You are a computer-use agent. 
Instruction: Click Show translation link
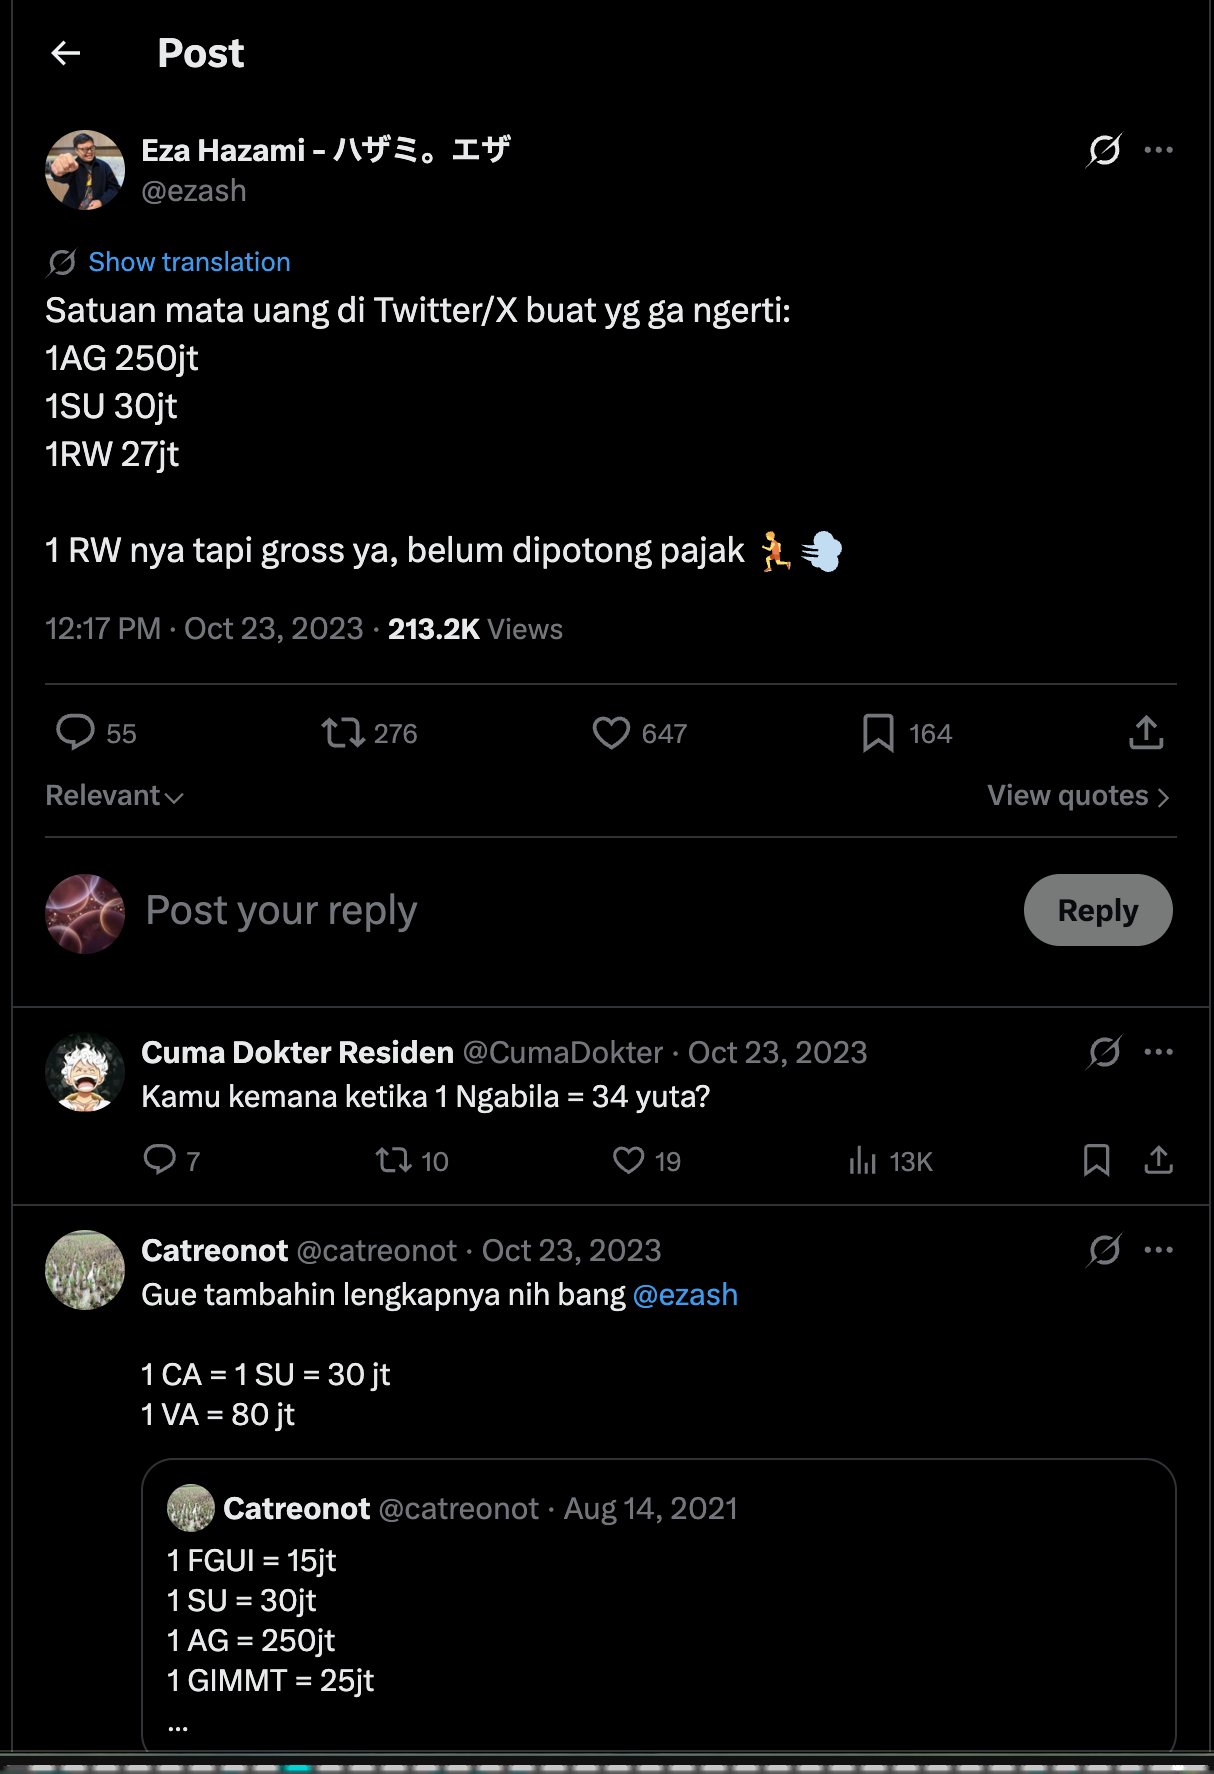pyautogui.click(x=189, y=262)
